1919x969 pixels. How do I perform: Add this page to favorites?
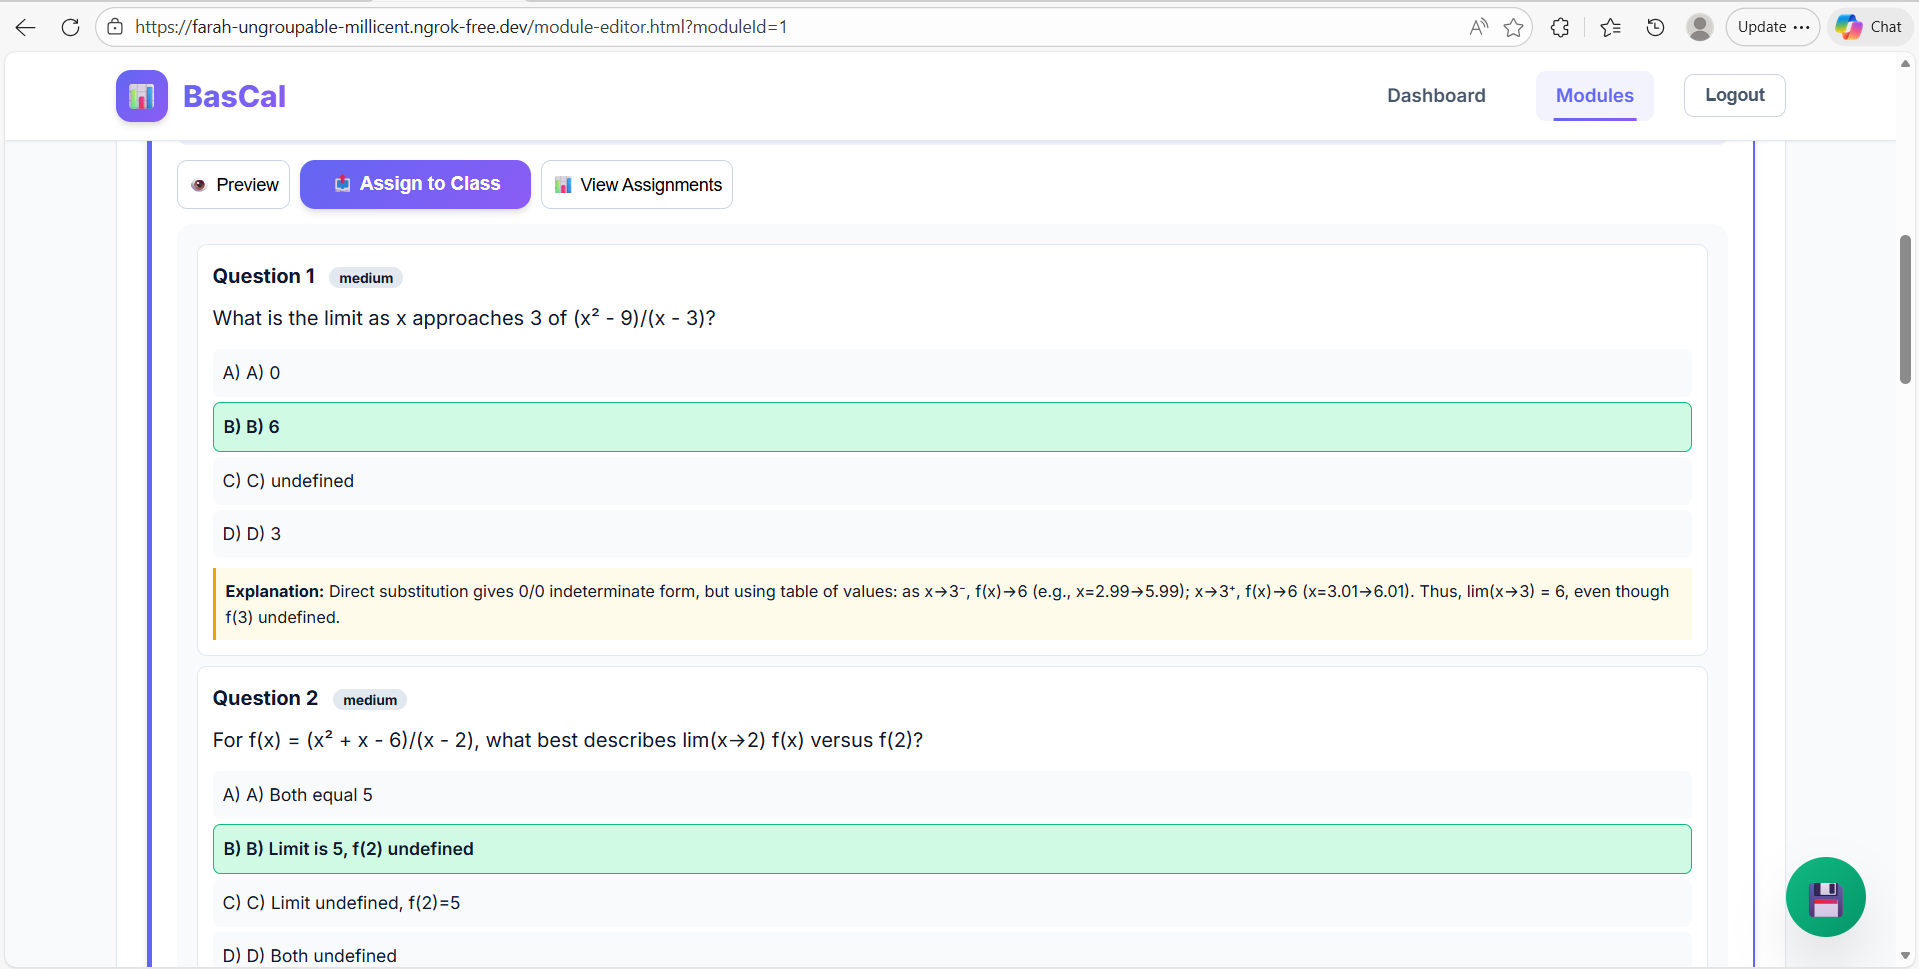pyautogui.click(x=1514, y=27)
